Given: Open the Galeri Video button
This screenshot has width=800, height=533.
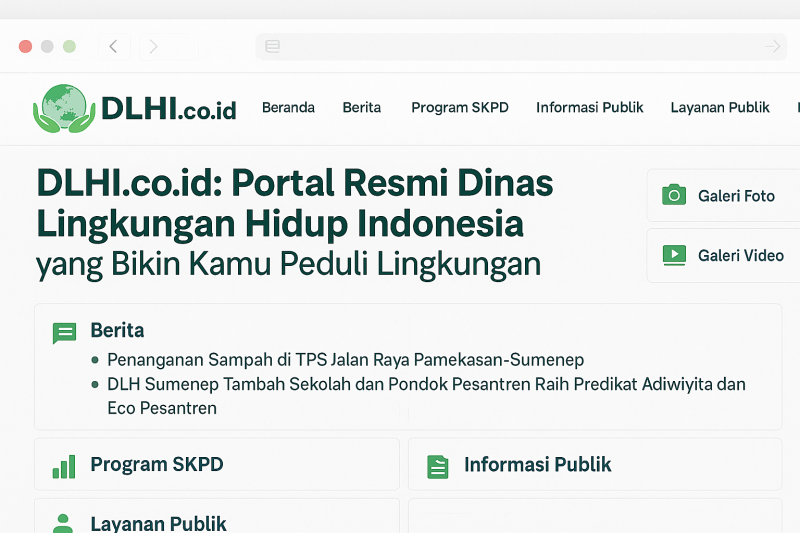Looking at the screenshot, I should point(723,255).
